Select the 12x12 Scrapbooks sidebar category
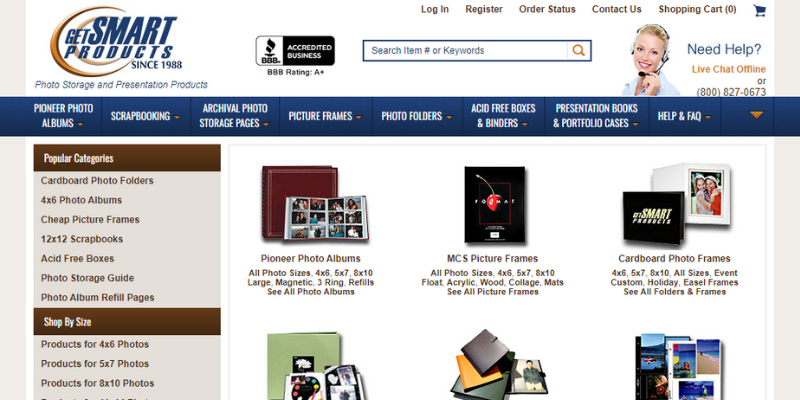800x400 pixels. [82, 239]
